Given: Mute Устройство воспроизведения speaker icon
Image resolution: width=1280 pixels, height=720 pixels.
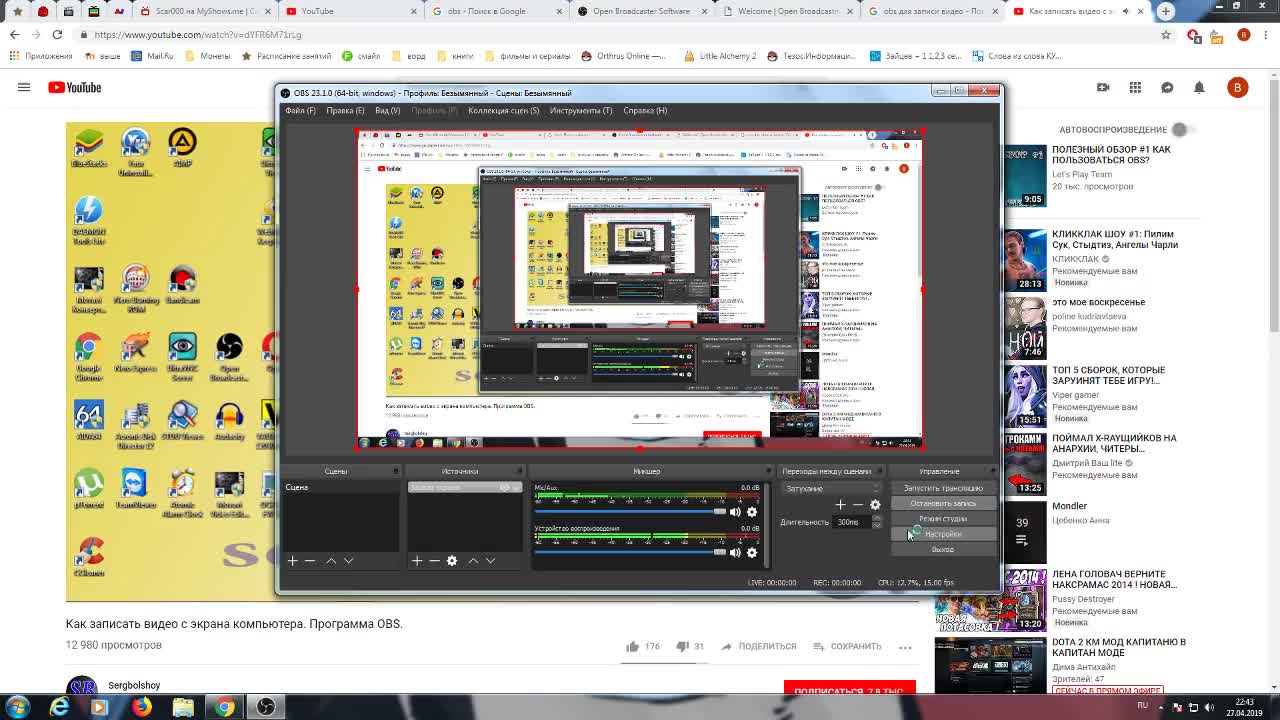Looking at the screenshot, I should pos(735,552).
